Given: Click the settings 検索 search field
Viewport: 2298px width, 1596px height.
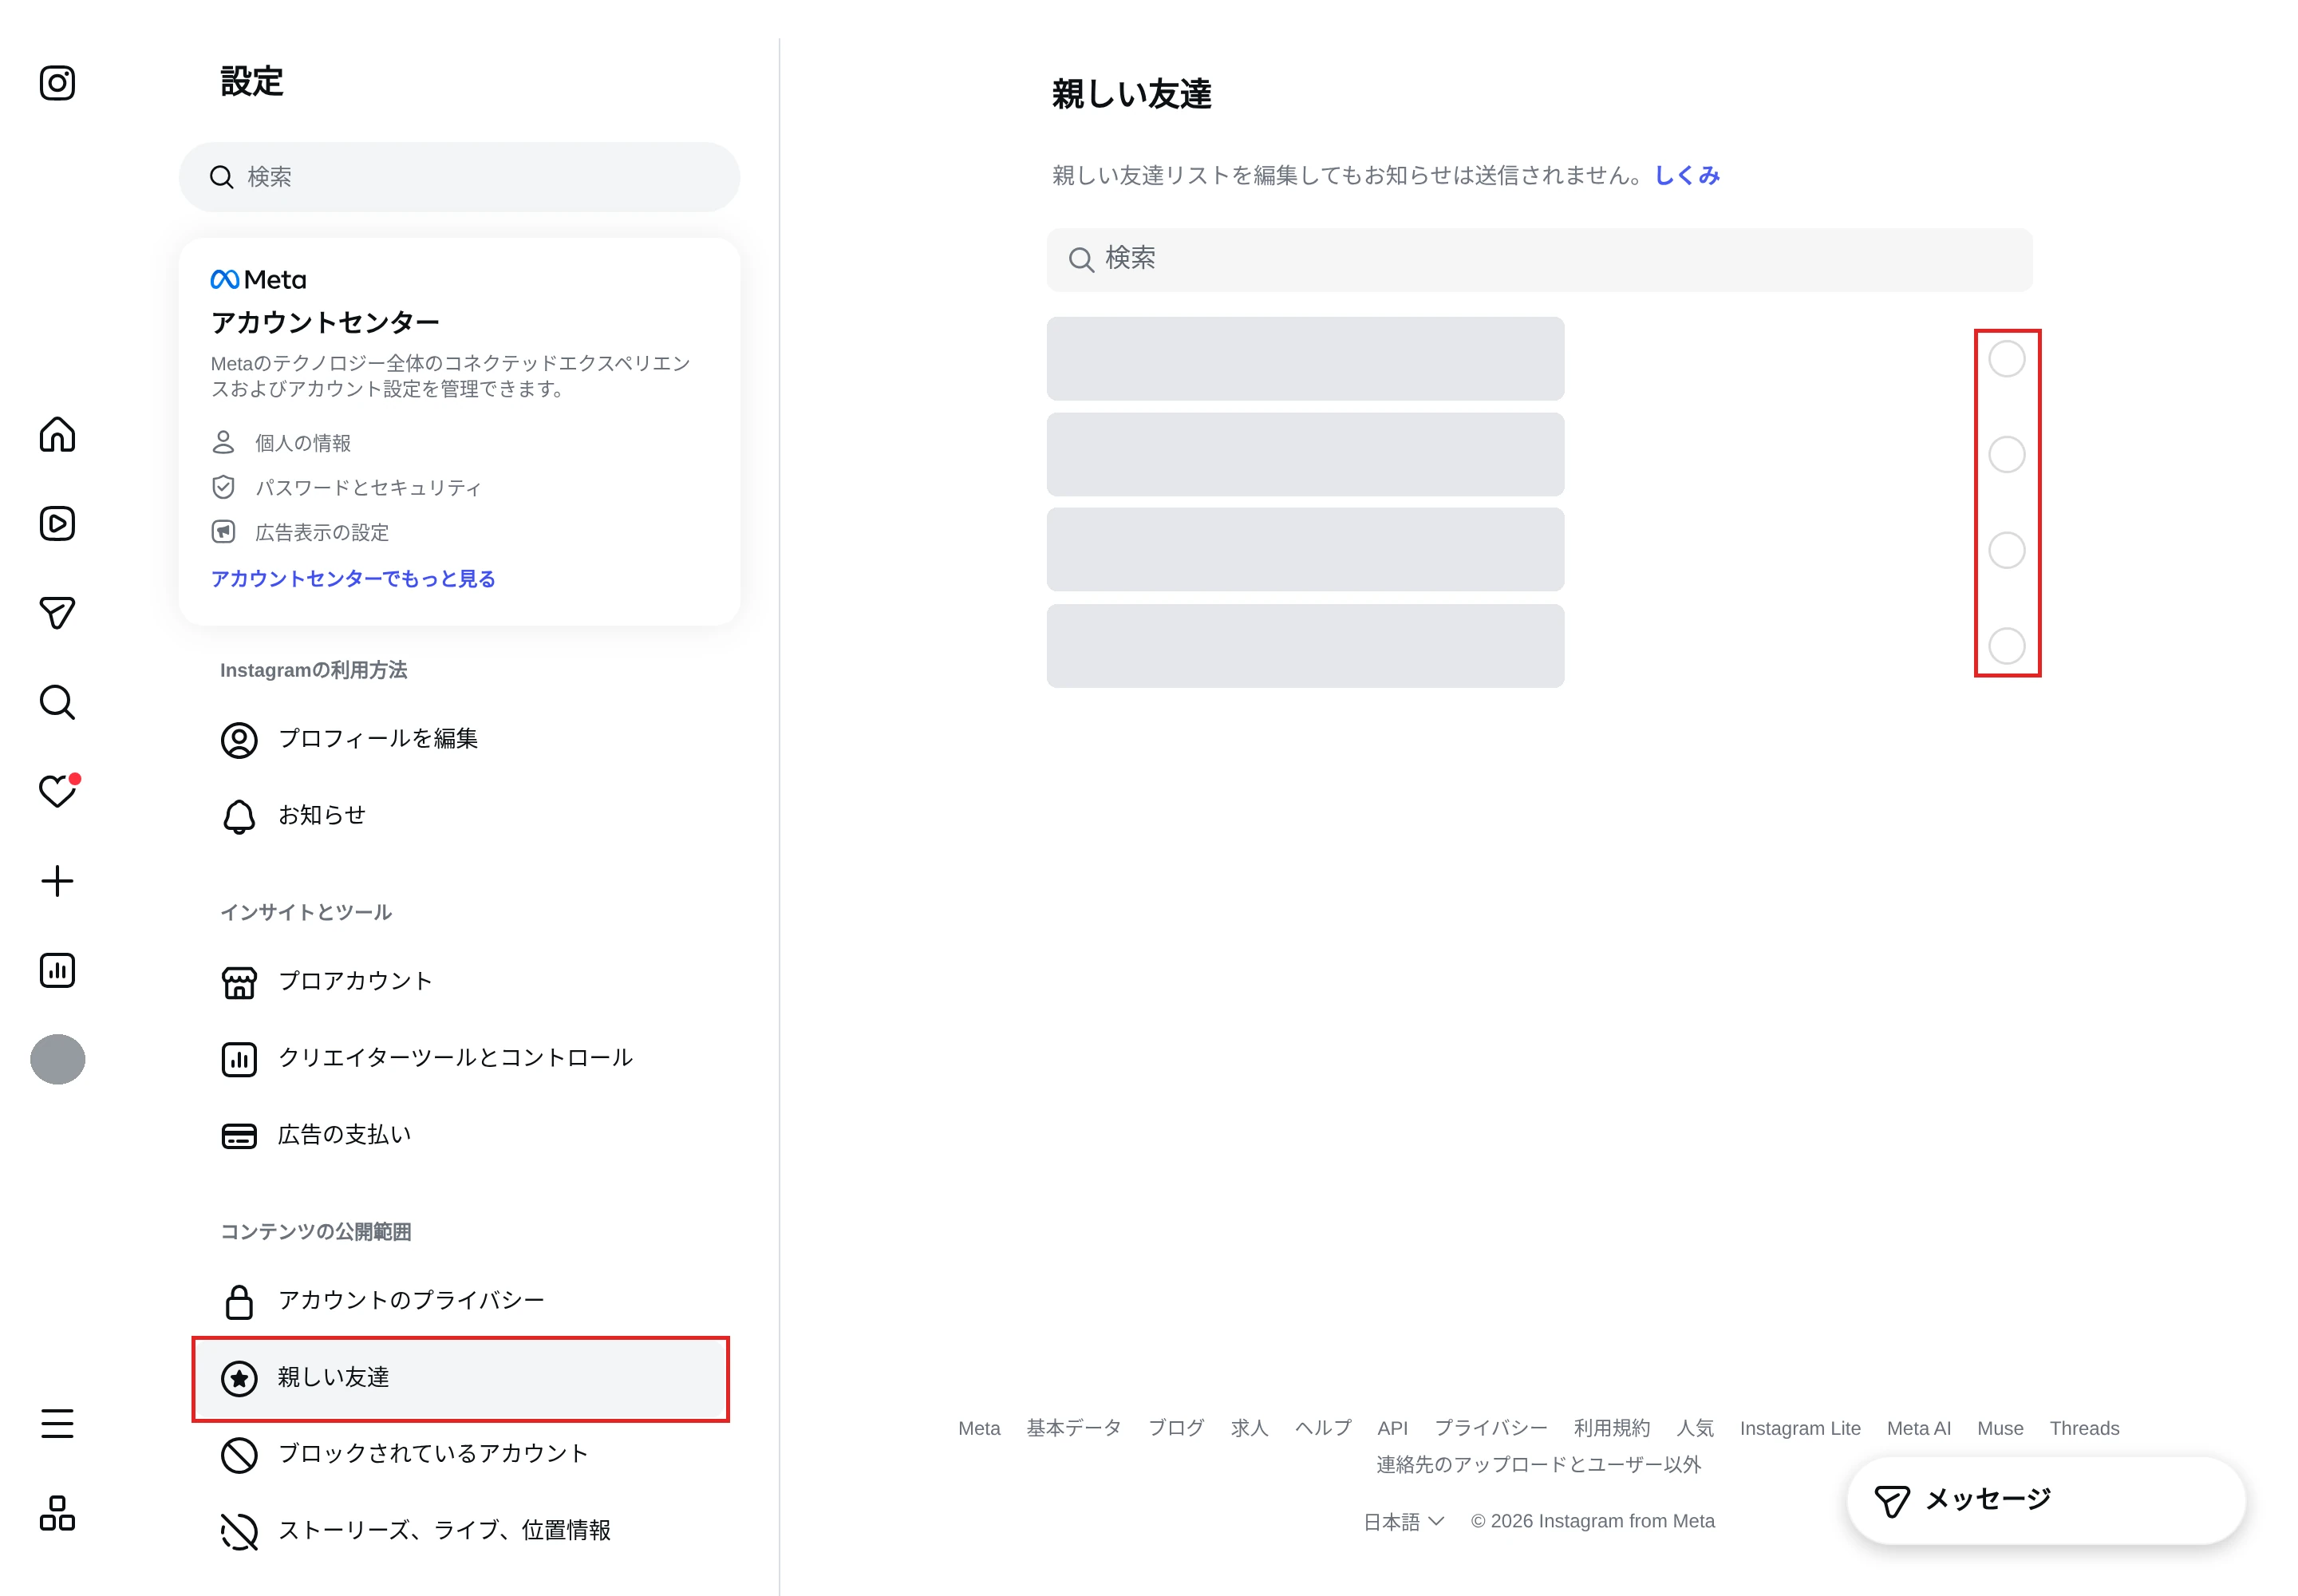Looking at the screenshot, I should (460, 177).
